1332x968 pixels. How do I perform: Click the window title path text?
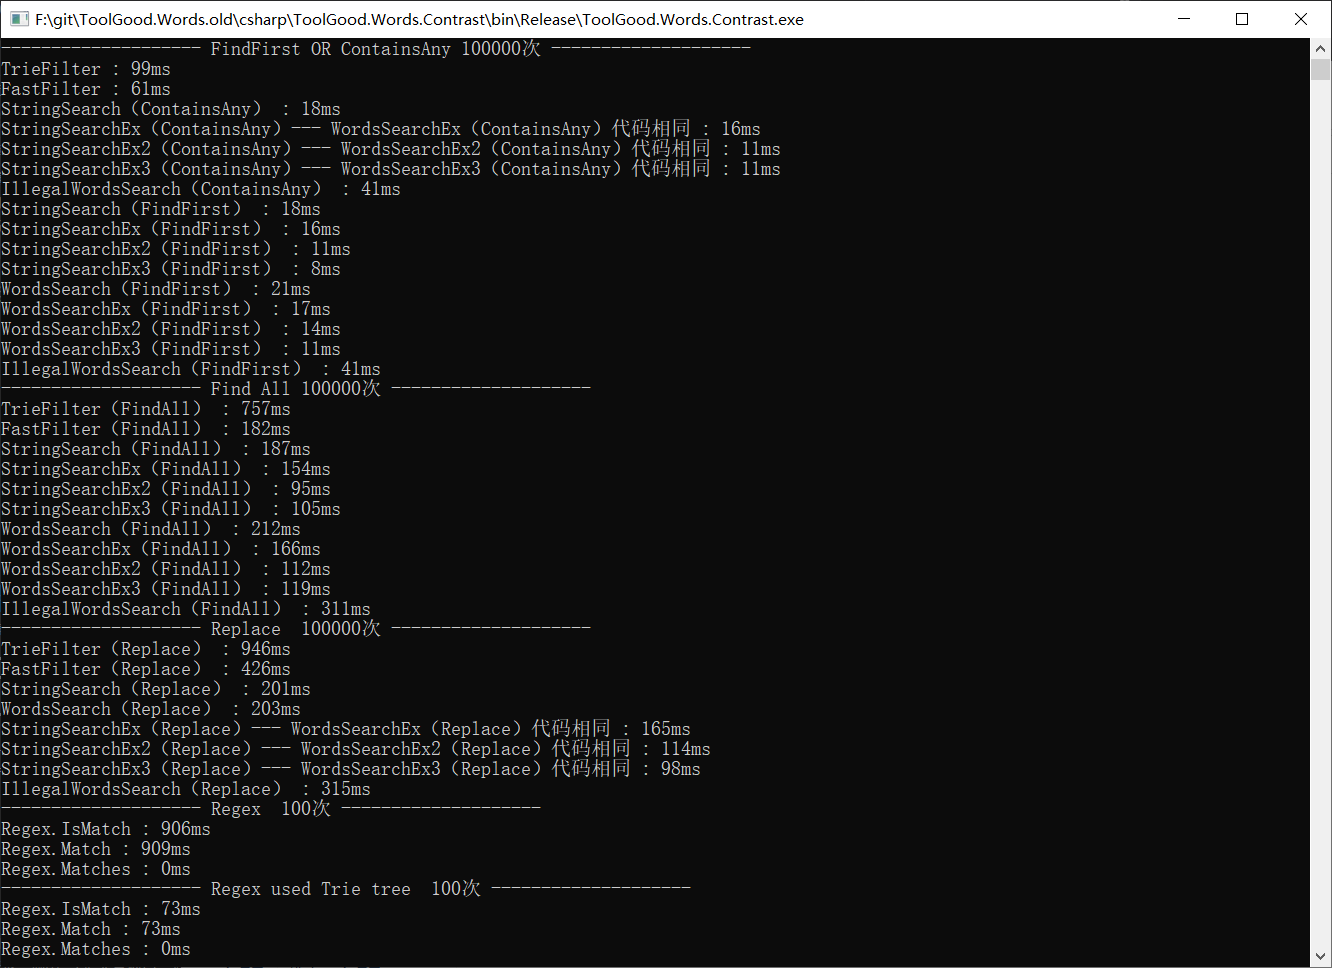pyautogui.click(x=419, y=19)
